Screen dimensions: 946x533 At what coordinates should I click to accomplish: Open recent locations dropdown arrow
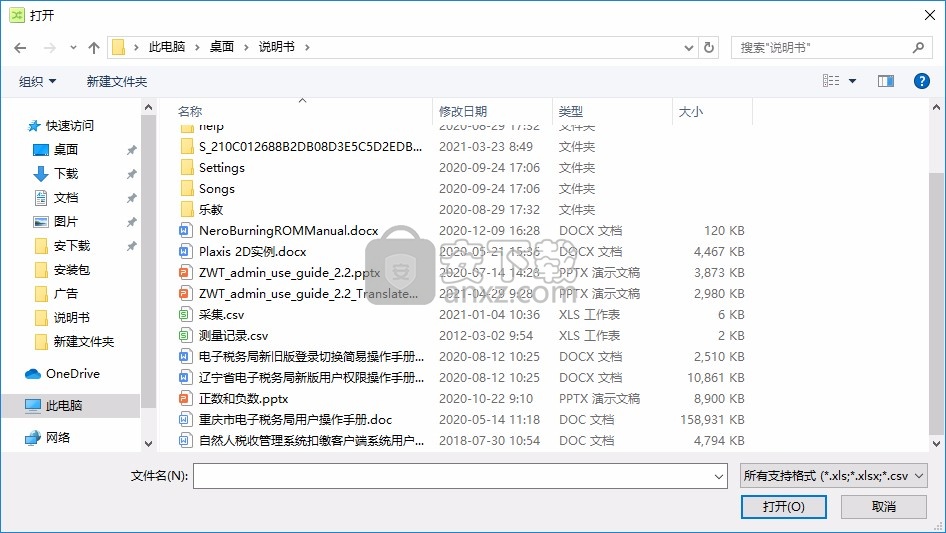[x=73, y=47]
